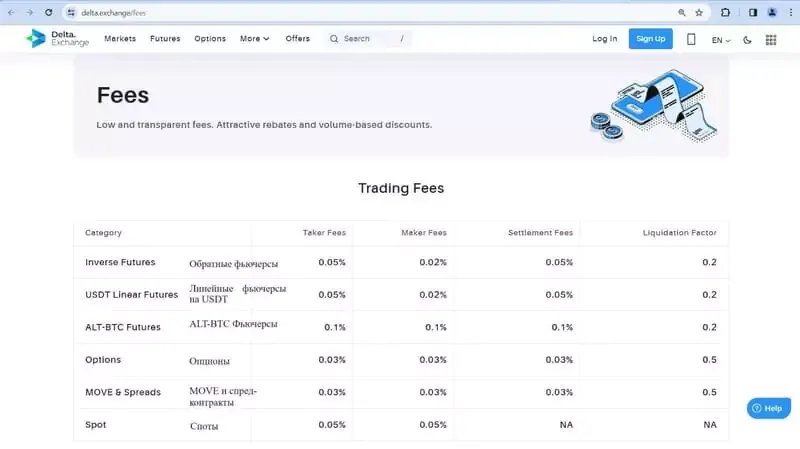Toggle dark mode moon icon
This screenshot has height=449, width=800.
pyautogui.click(x=747, y=40)
